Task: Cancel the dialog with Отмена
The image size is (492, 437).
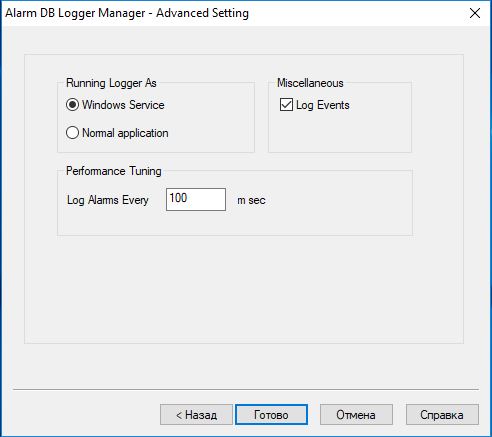Action: 356,415
